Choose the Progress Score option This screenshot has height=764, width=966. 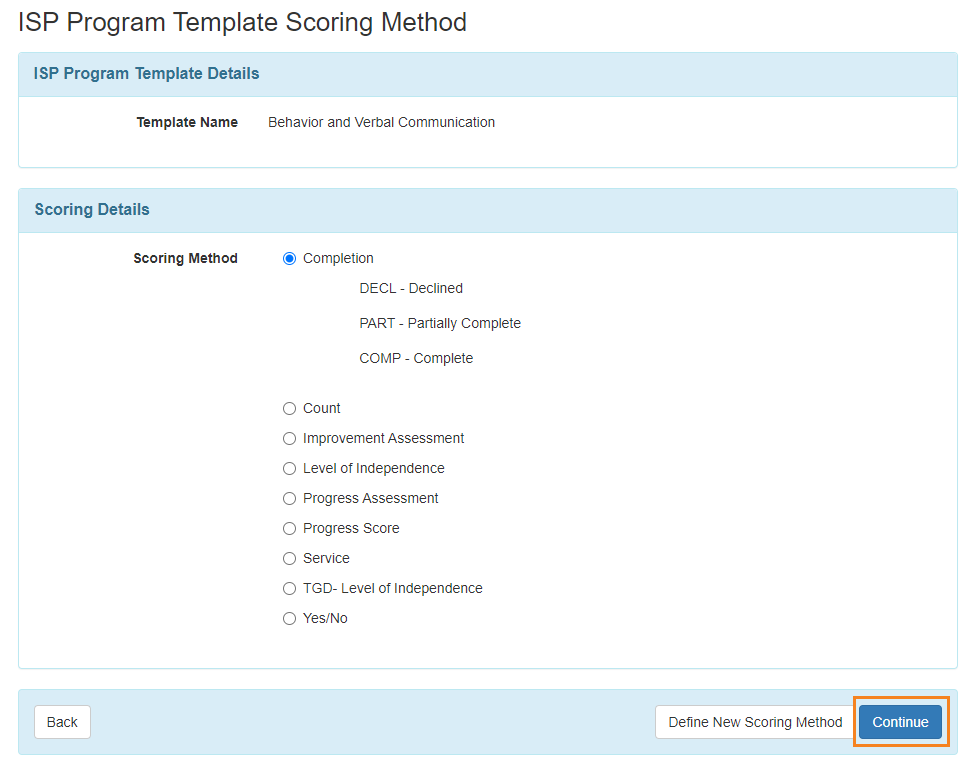289,529
